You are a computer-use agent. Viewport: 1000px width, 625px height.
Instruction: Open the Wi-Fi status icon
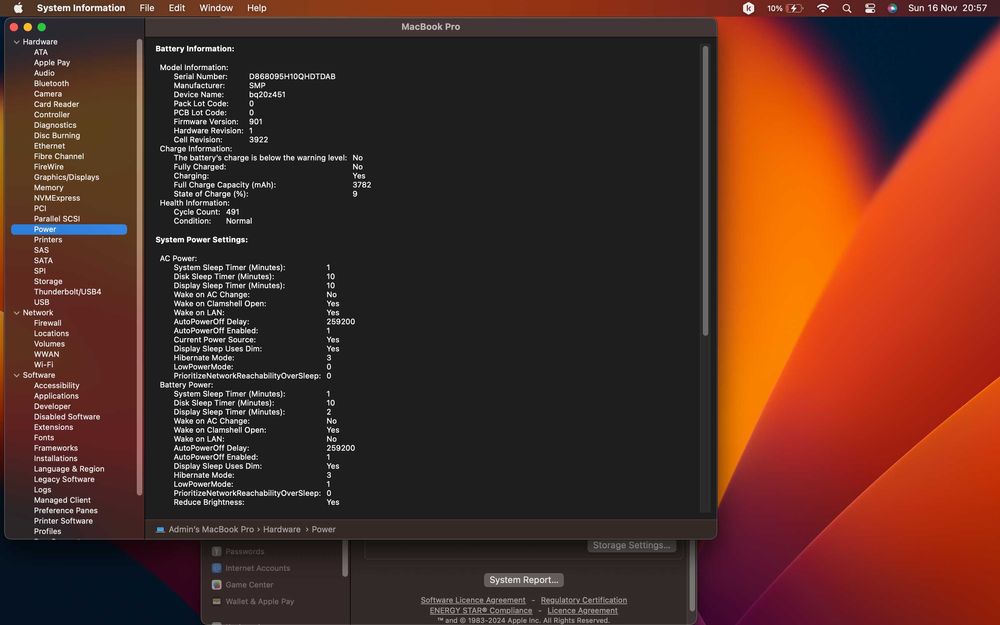[823, 8]
